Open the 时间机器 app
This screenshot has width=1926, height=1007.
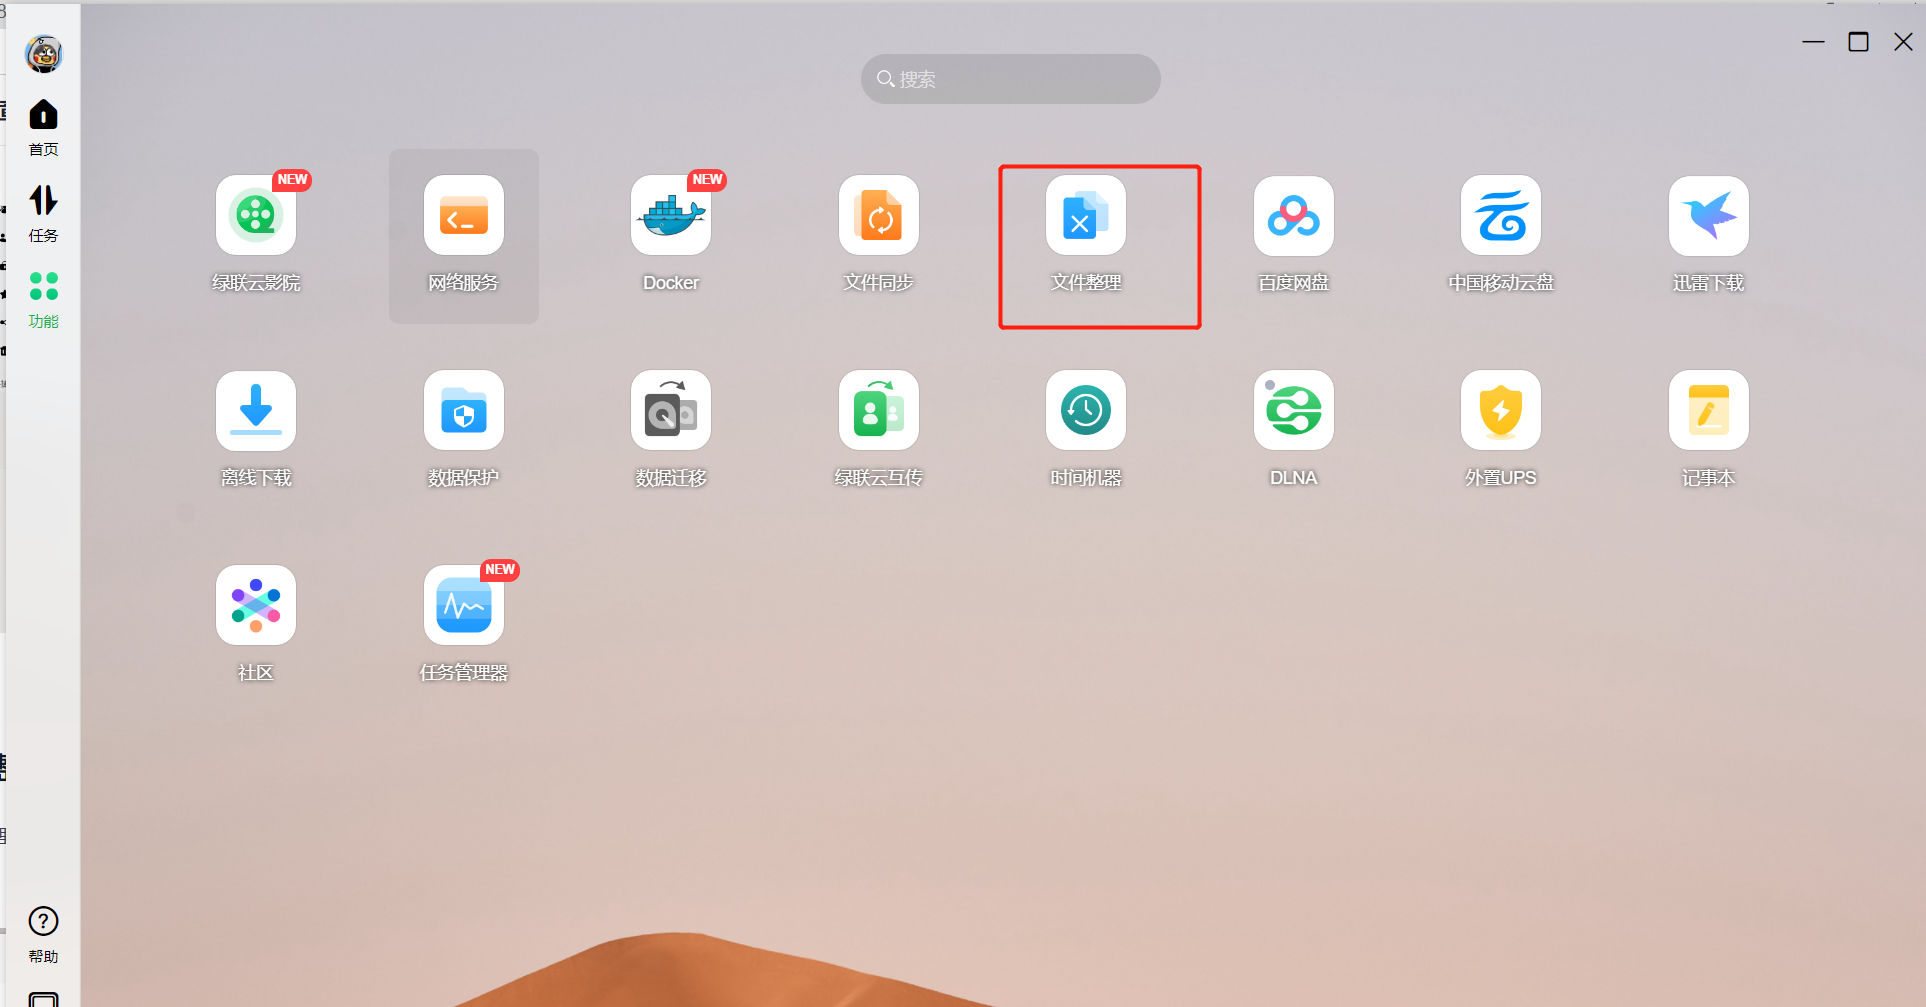[x=1086, y=410]
